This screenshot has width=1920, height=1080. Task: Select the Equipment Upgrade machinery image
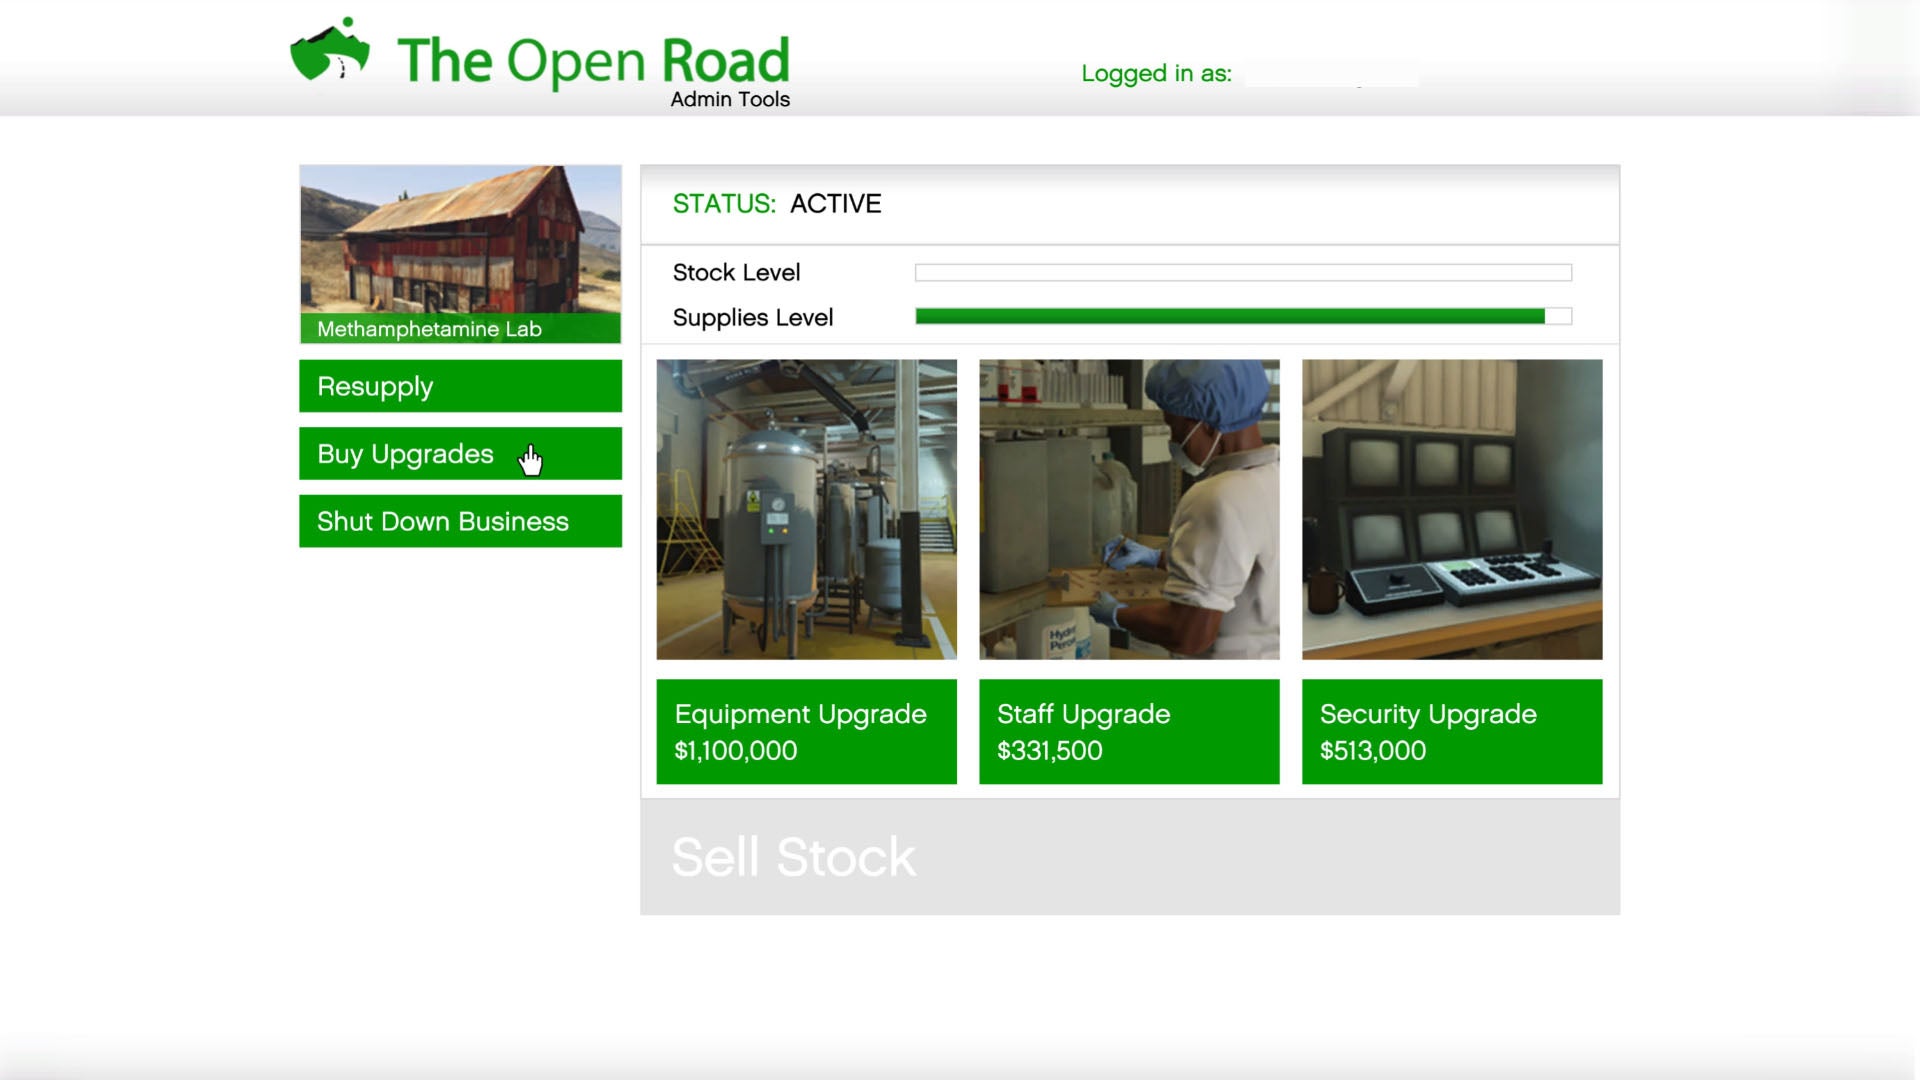click(806, 508)
